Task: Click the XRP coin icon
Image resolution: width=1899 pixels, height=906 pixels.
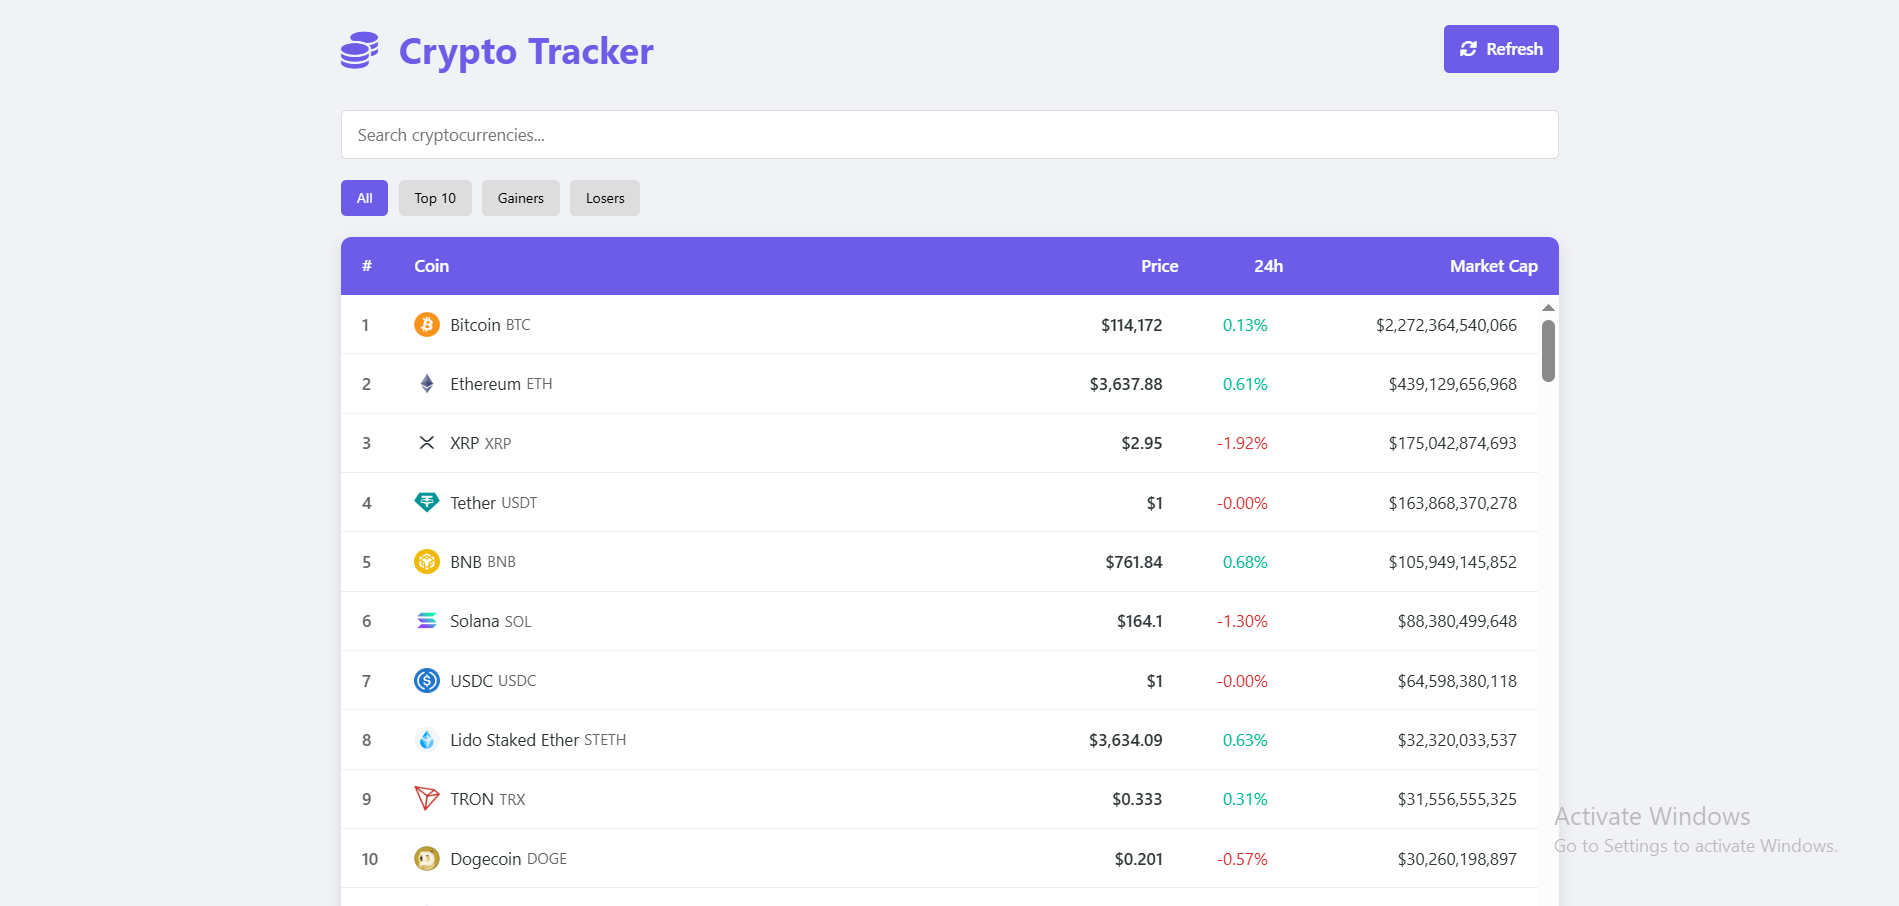Action: point(427,443)
